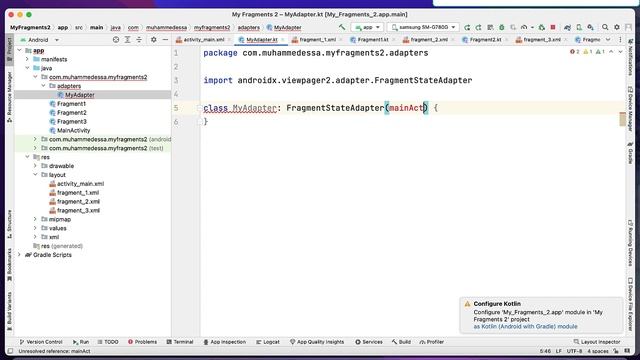This screenshot has width=640, height=360.
Task: Open the Run tool window
Action: point(81,342)
